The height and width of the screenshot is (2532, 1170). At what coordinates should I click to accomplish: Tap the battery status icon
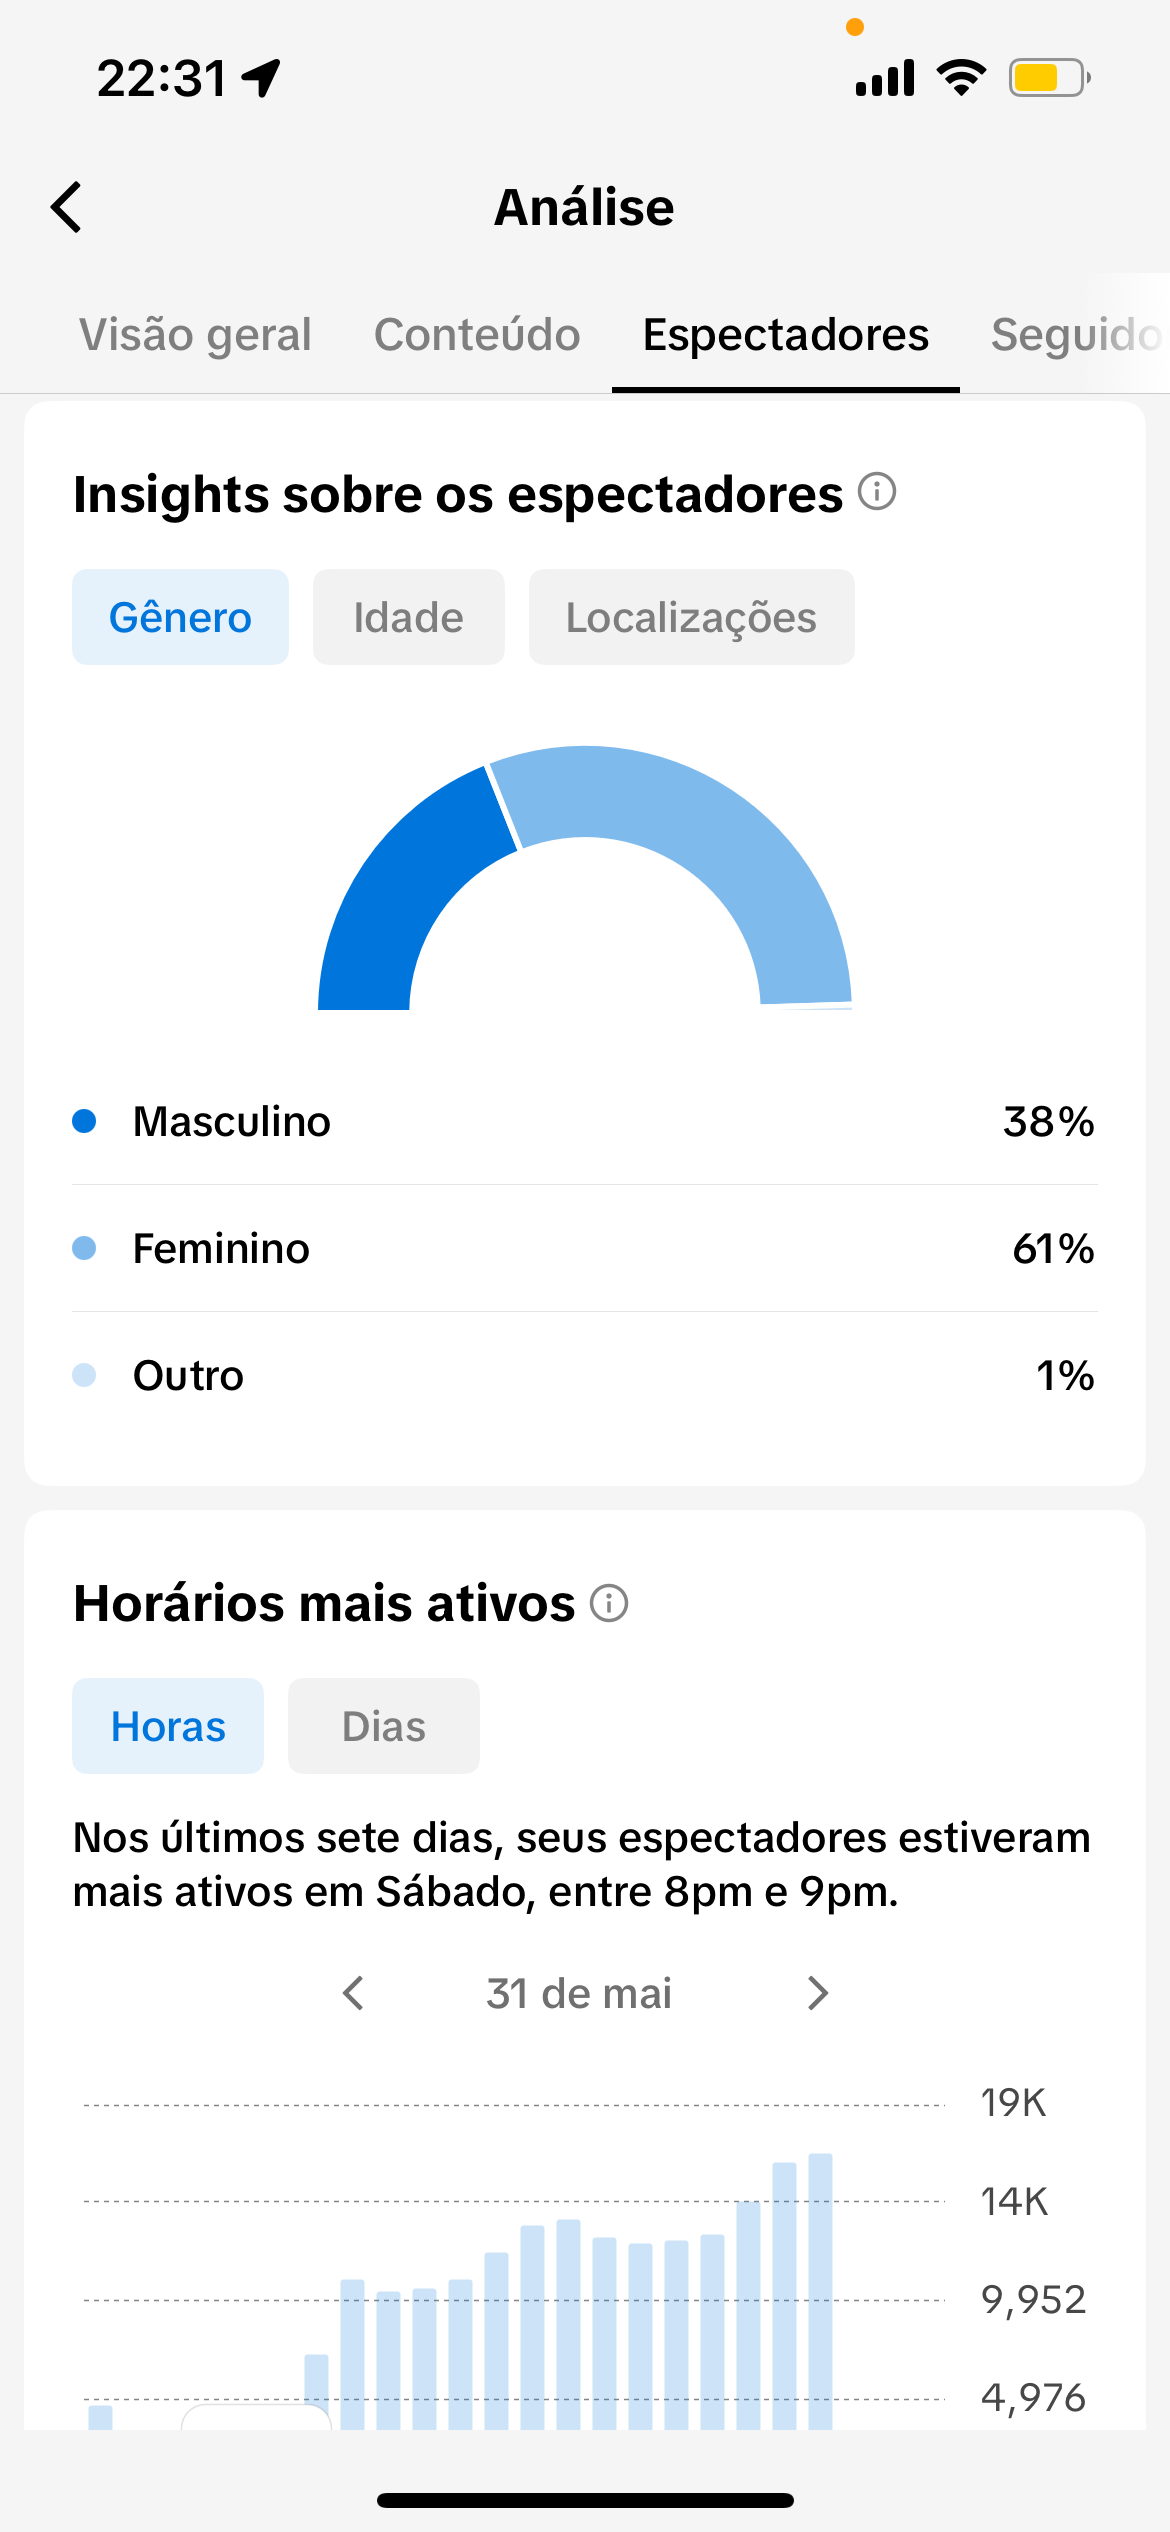[1049, 78]
